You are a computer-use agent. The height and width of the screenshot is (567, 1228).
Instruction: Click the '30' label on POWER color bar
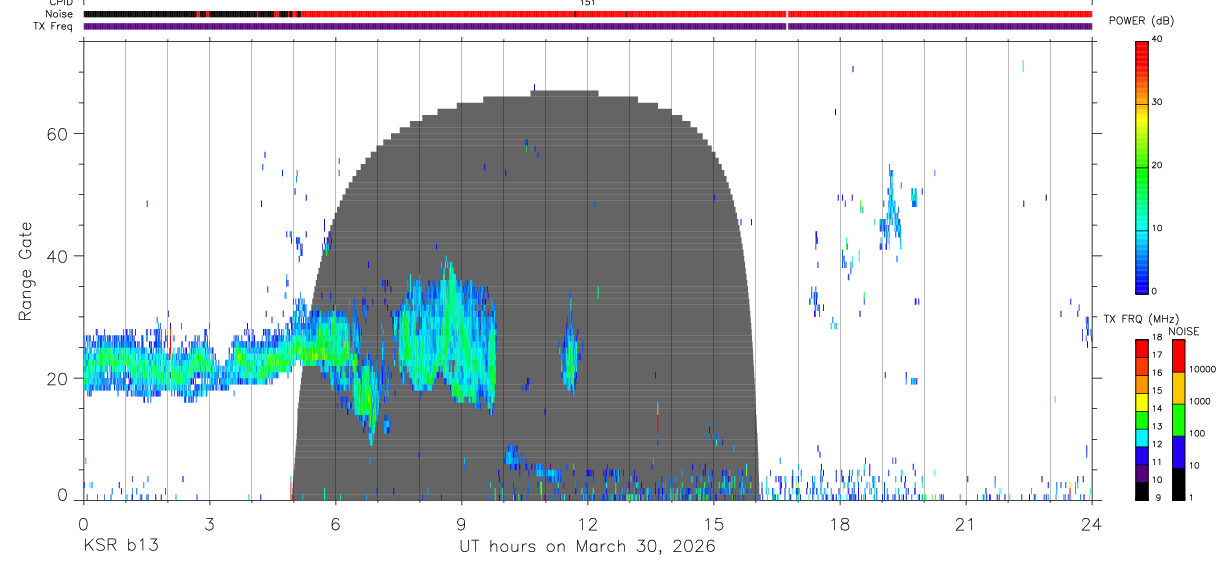pyautogui.click(x=1158, y=102)
